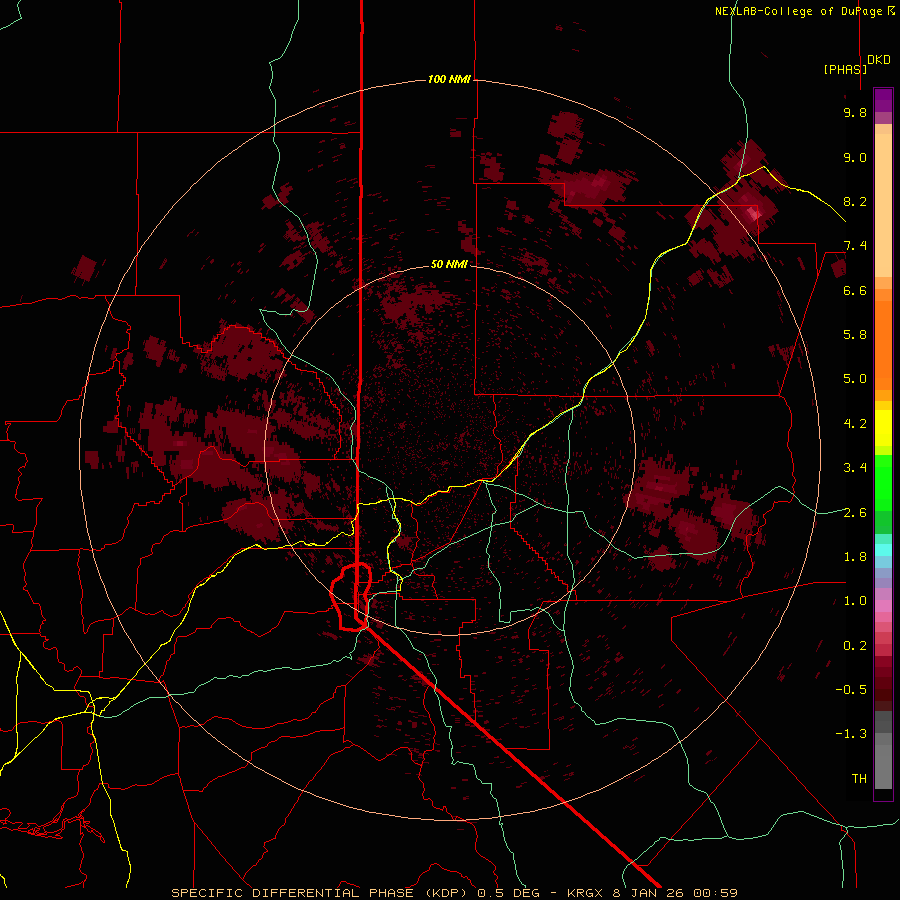Select the 4.2 value on color scale
The width and height of the screenshot is (900, 900).
855,424
